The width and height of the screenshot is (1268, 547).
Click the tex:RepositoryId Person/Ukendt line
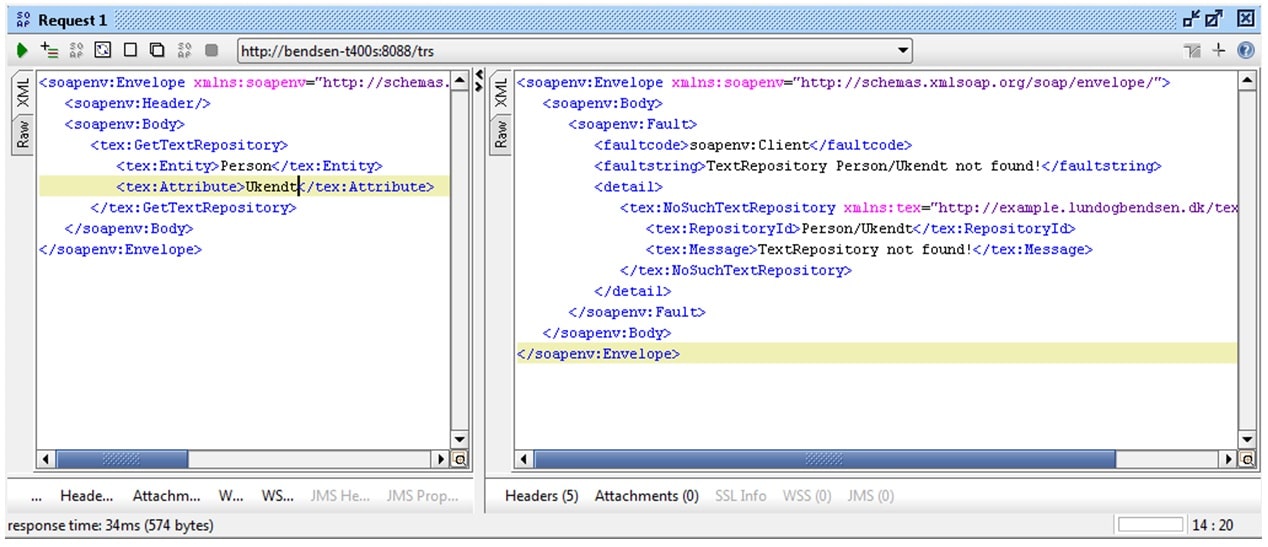pyautogui.click(x=860, y=228)
